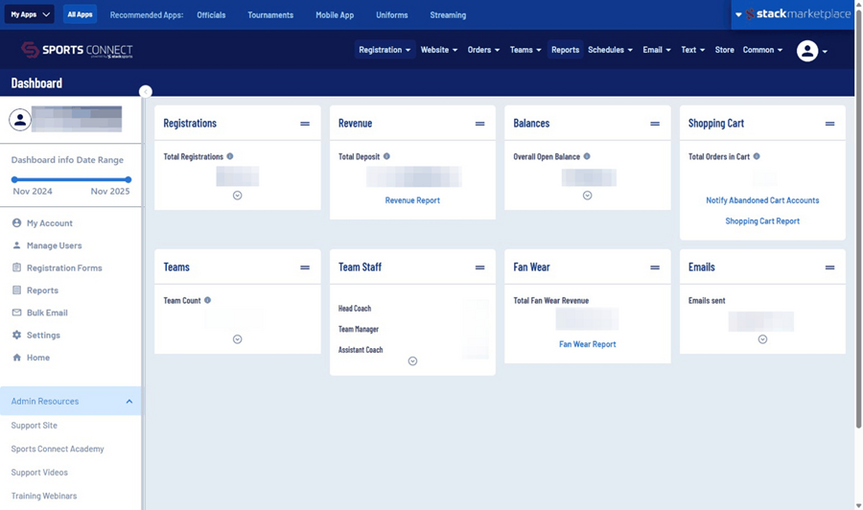
Task: Click the Revenue widget menu icon
Action: click(480, 124)
